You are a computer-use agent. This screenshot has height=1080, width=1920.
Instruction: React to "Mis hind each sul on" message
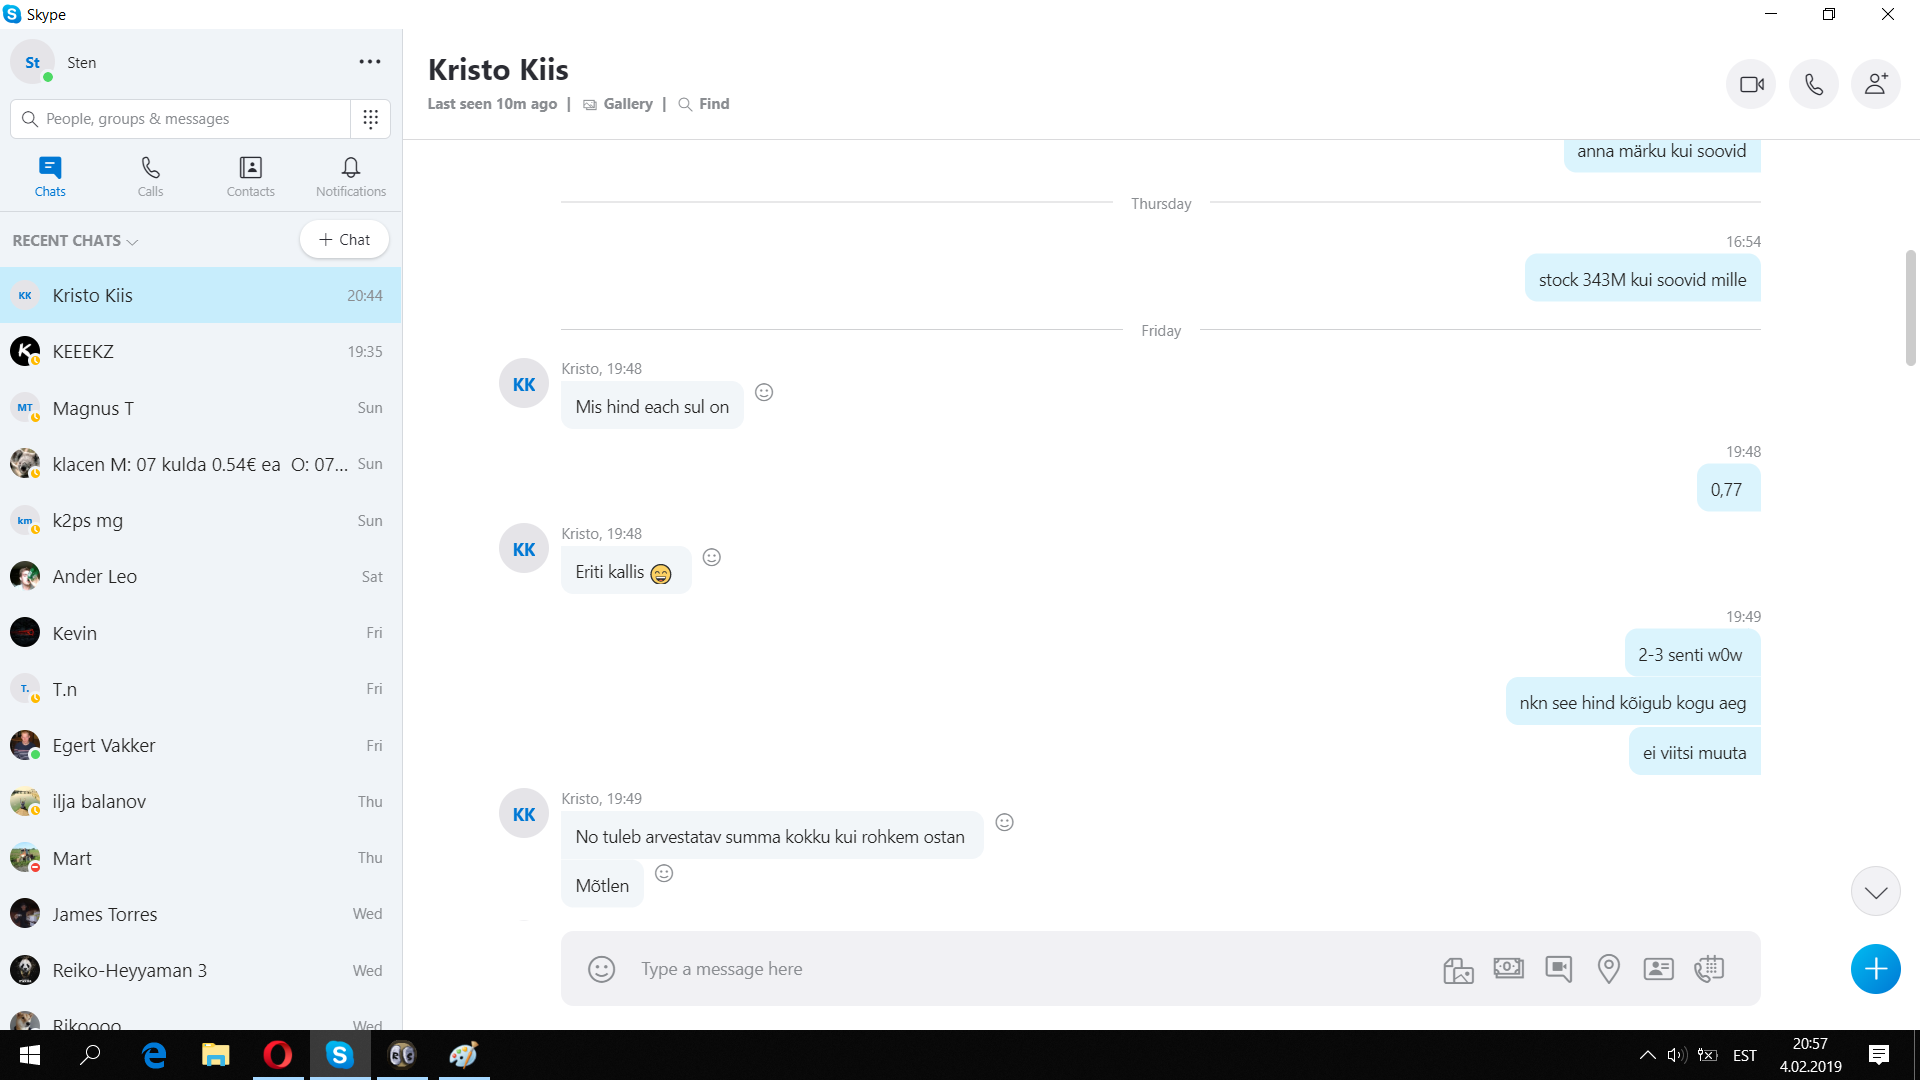pyautogui.click(x=764, y=392)
